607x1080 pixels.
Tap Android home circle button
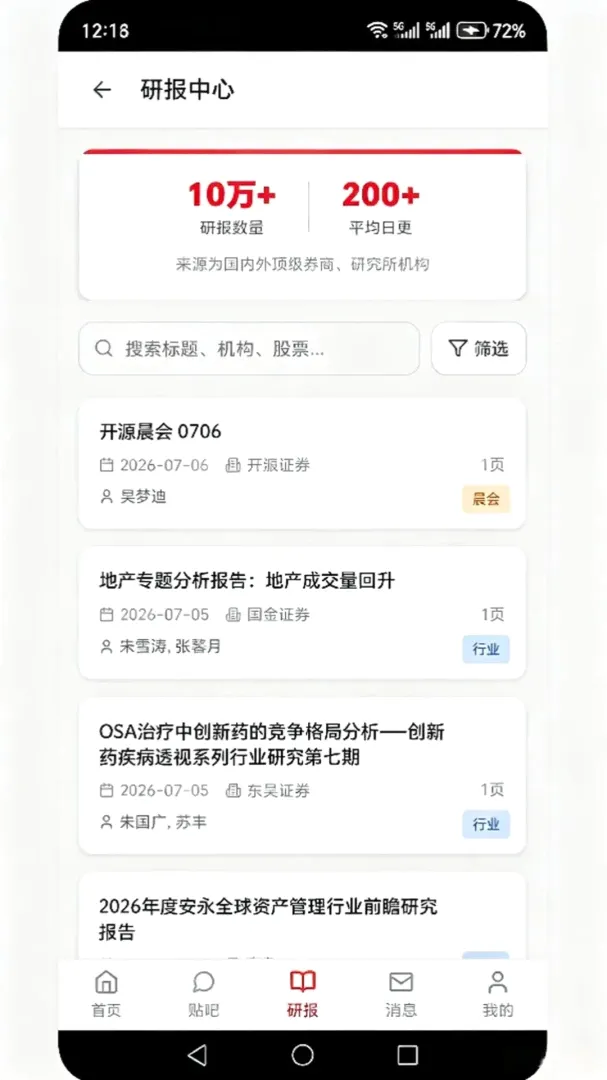tap(302, 1055)
